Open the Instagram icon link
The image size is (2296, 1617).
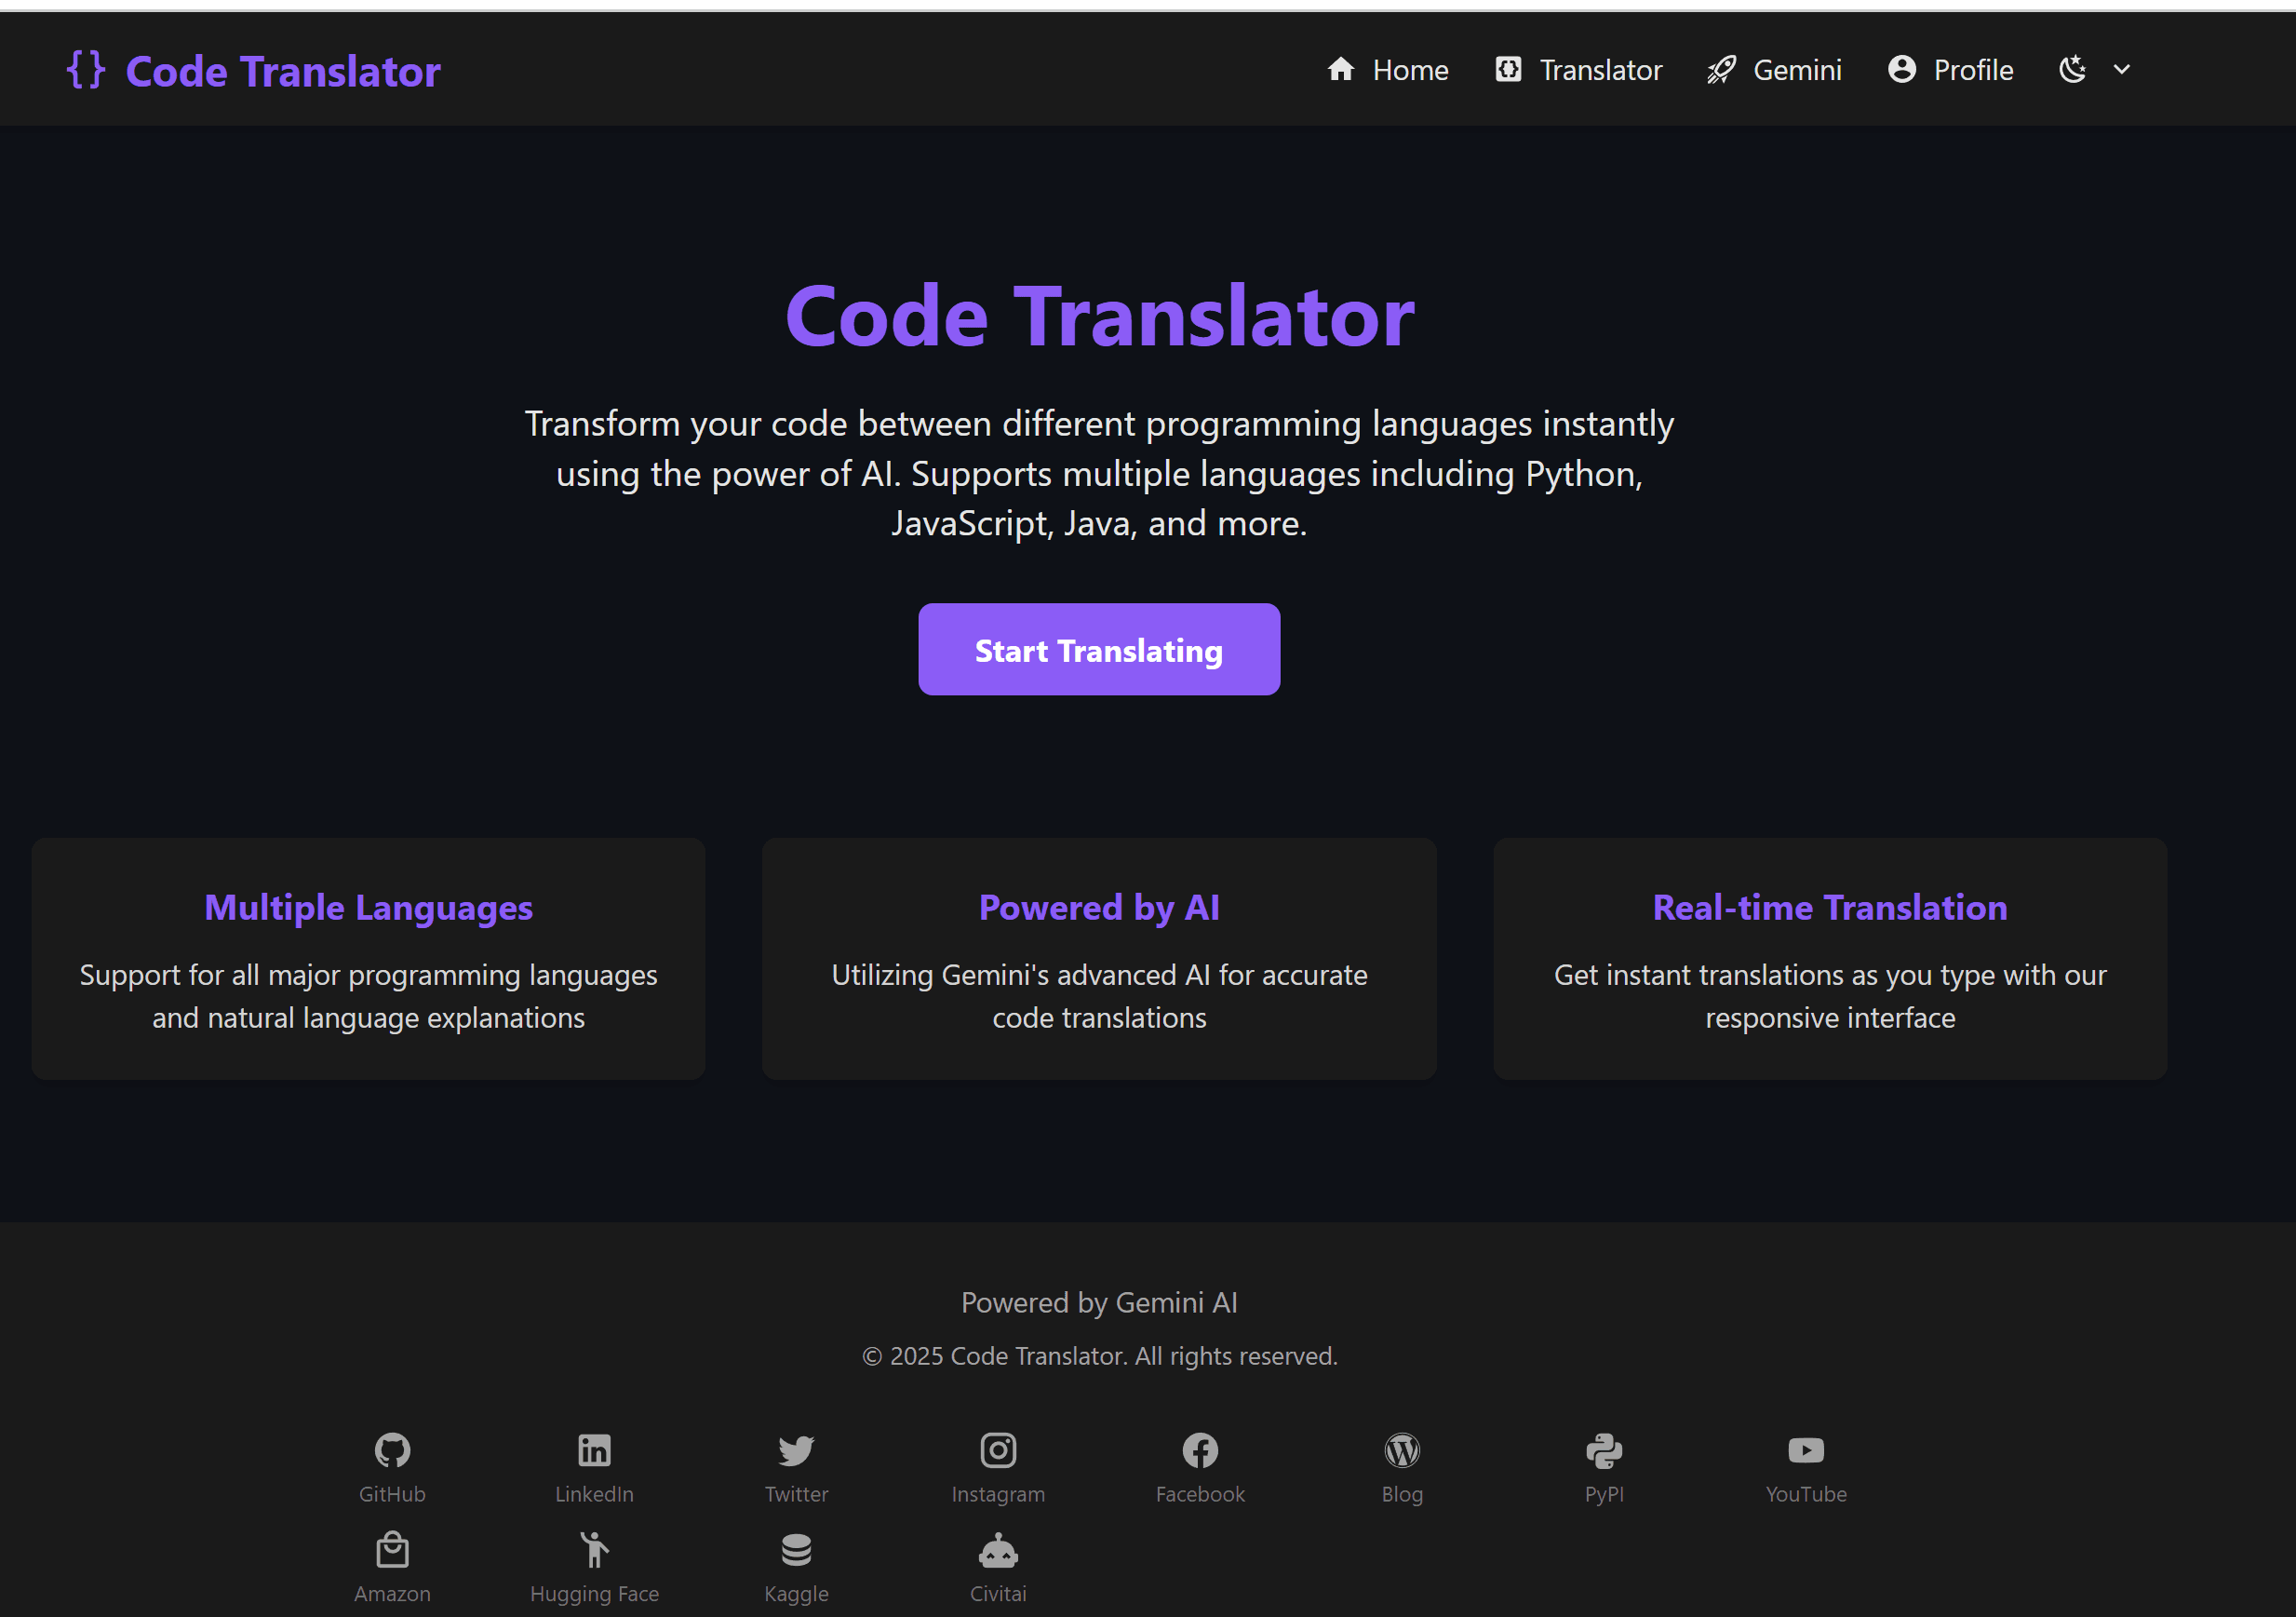point(998,1449)
